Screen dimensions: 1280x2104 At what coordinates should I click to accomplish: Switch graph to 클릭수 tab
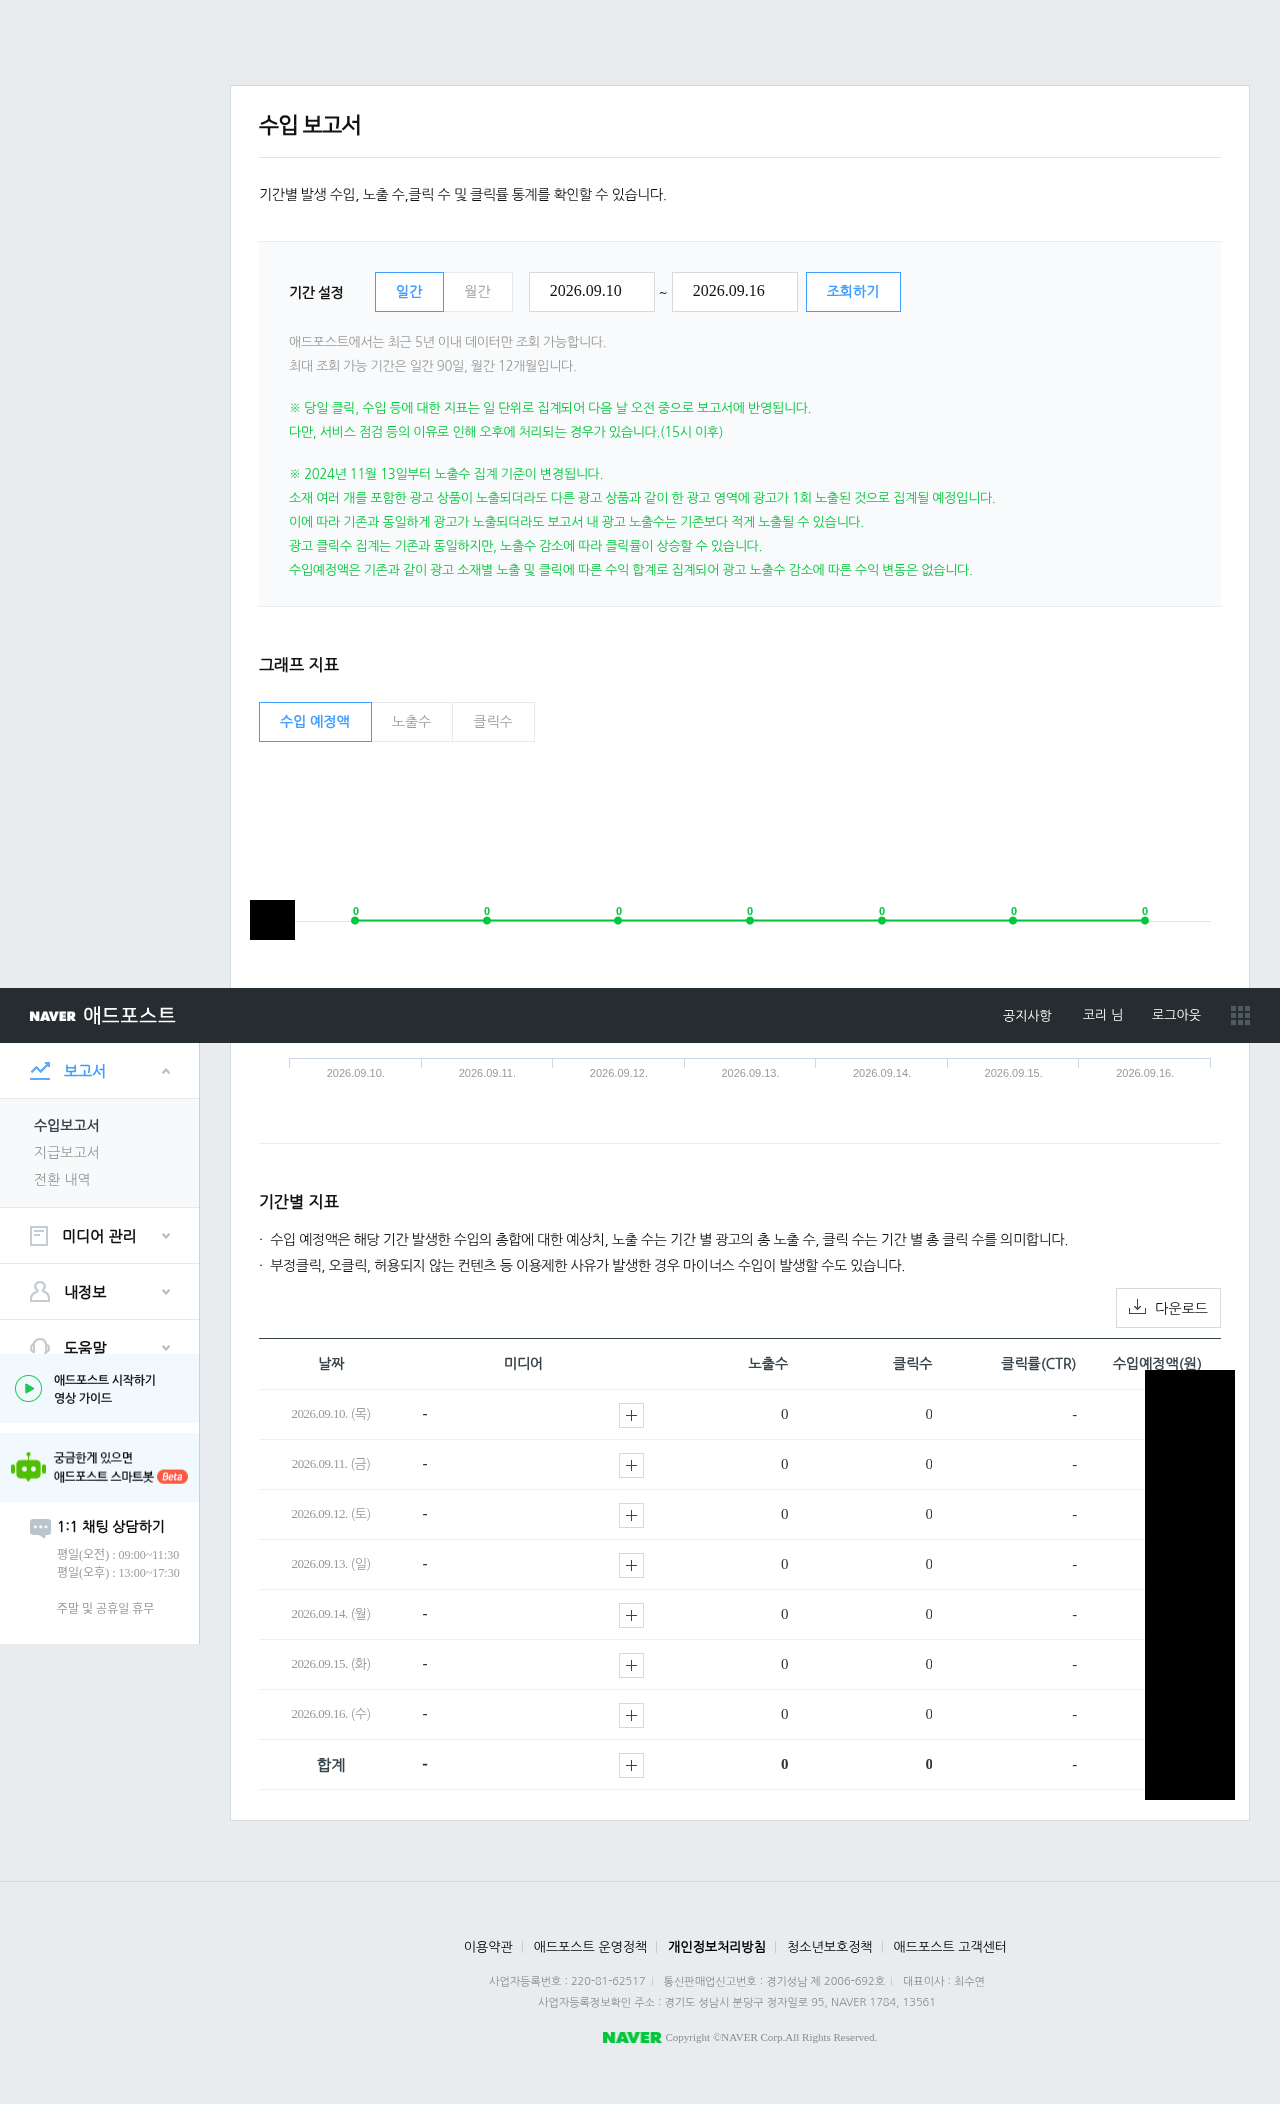click(493, 722)
